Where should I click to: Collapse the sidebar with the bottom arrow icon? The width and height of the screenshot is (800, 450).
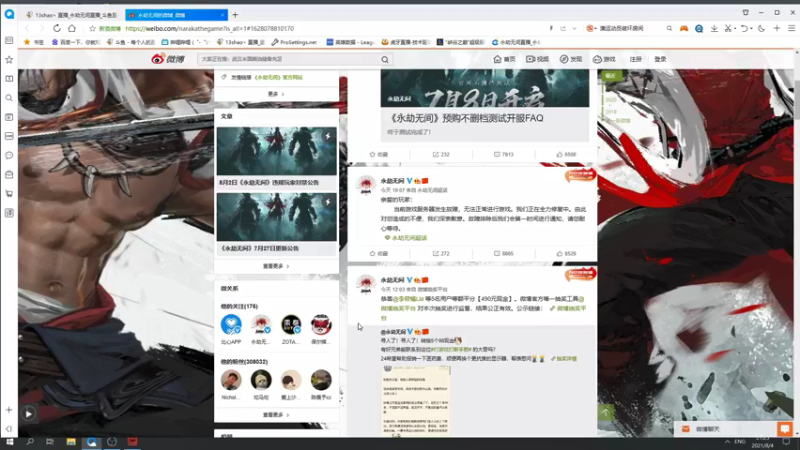pos(9,429)
